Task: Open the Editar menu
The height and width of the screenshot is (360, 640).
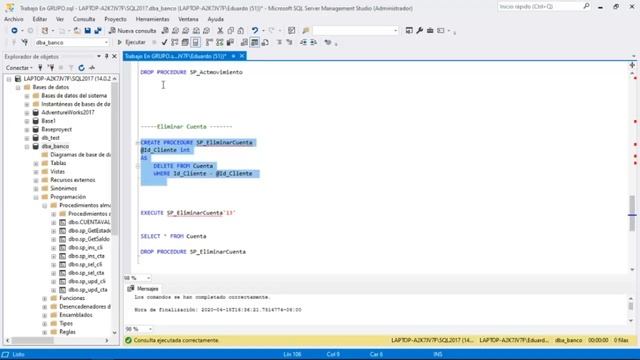Action: pos(40,19)
